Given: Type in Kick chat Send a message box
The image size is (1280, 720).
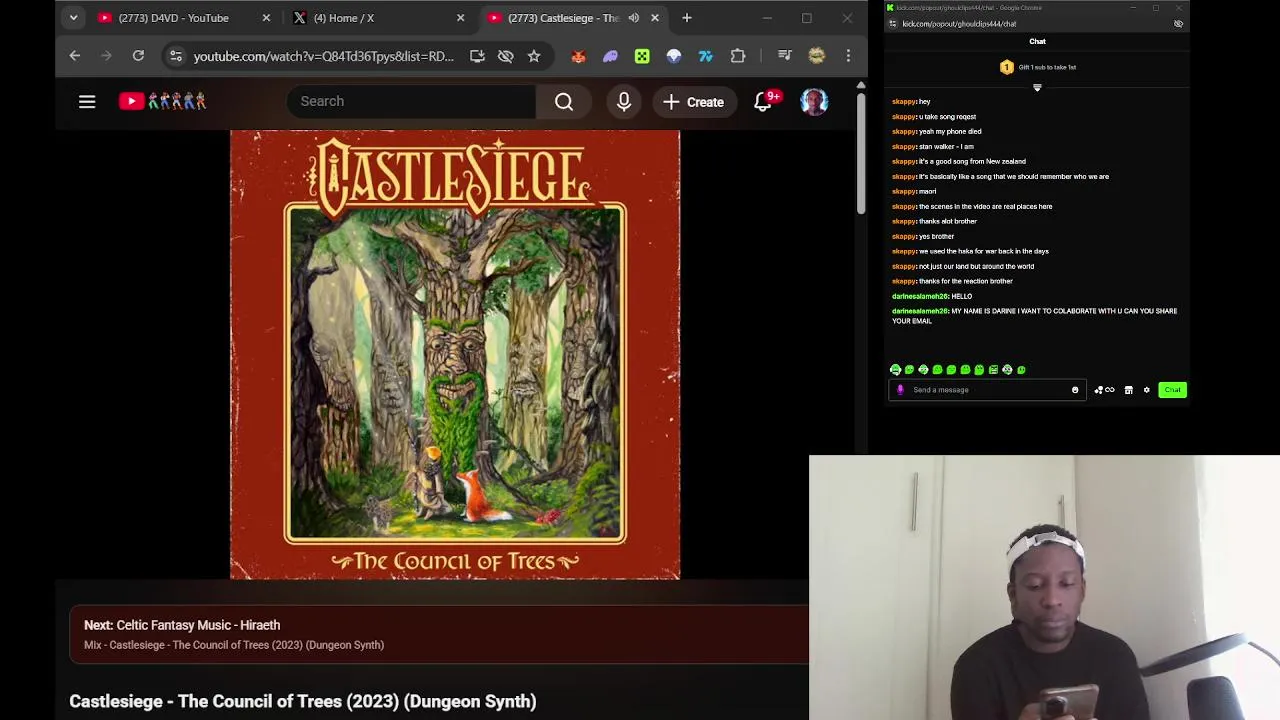Looking at the screenshot, I should click(985, 390).
